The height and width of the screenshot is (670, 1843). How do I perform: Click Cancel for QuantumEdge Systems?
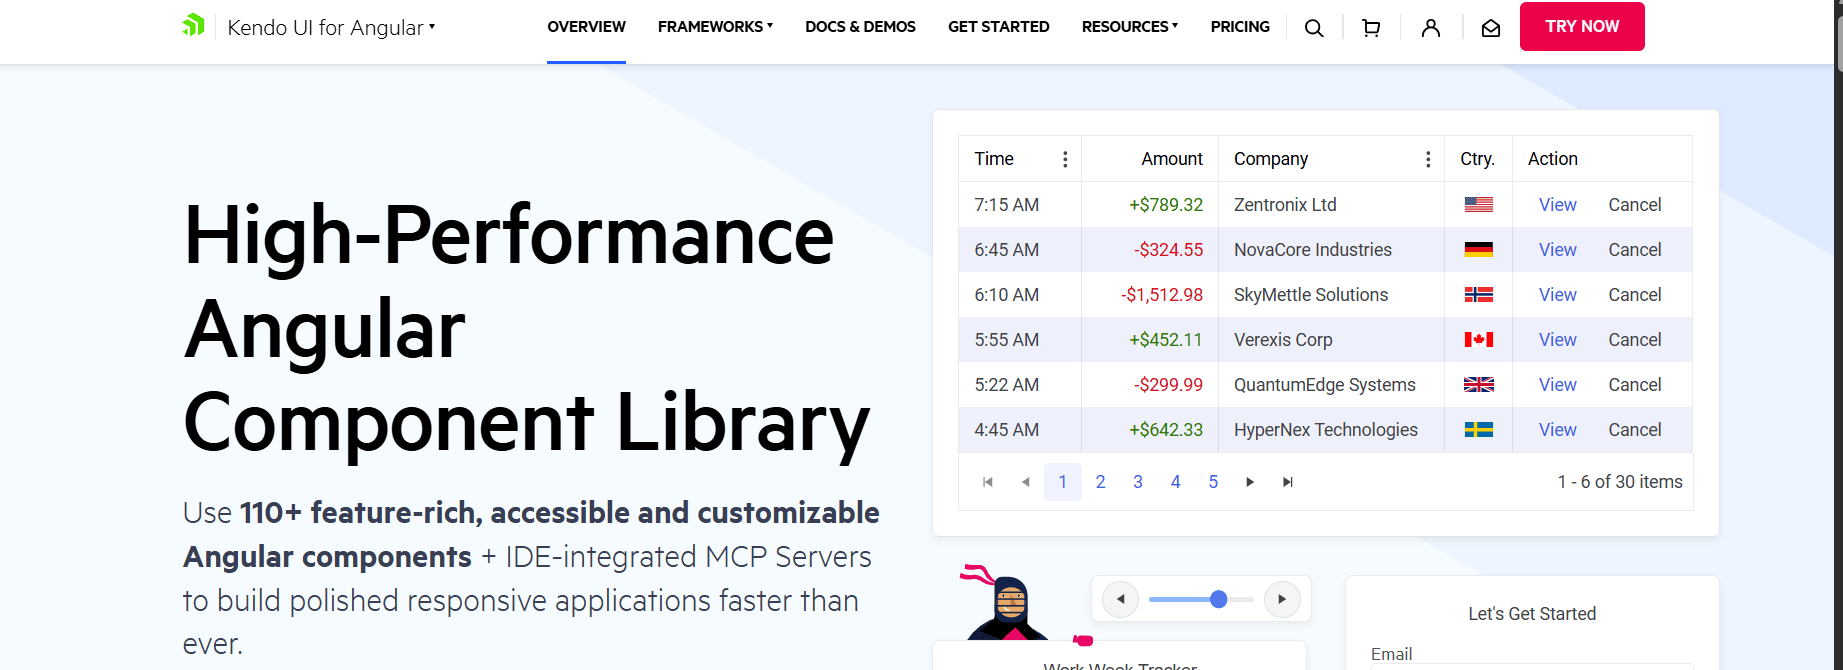pos(1635,385)
